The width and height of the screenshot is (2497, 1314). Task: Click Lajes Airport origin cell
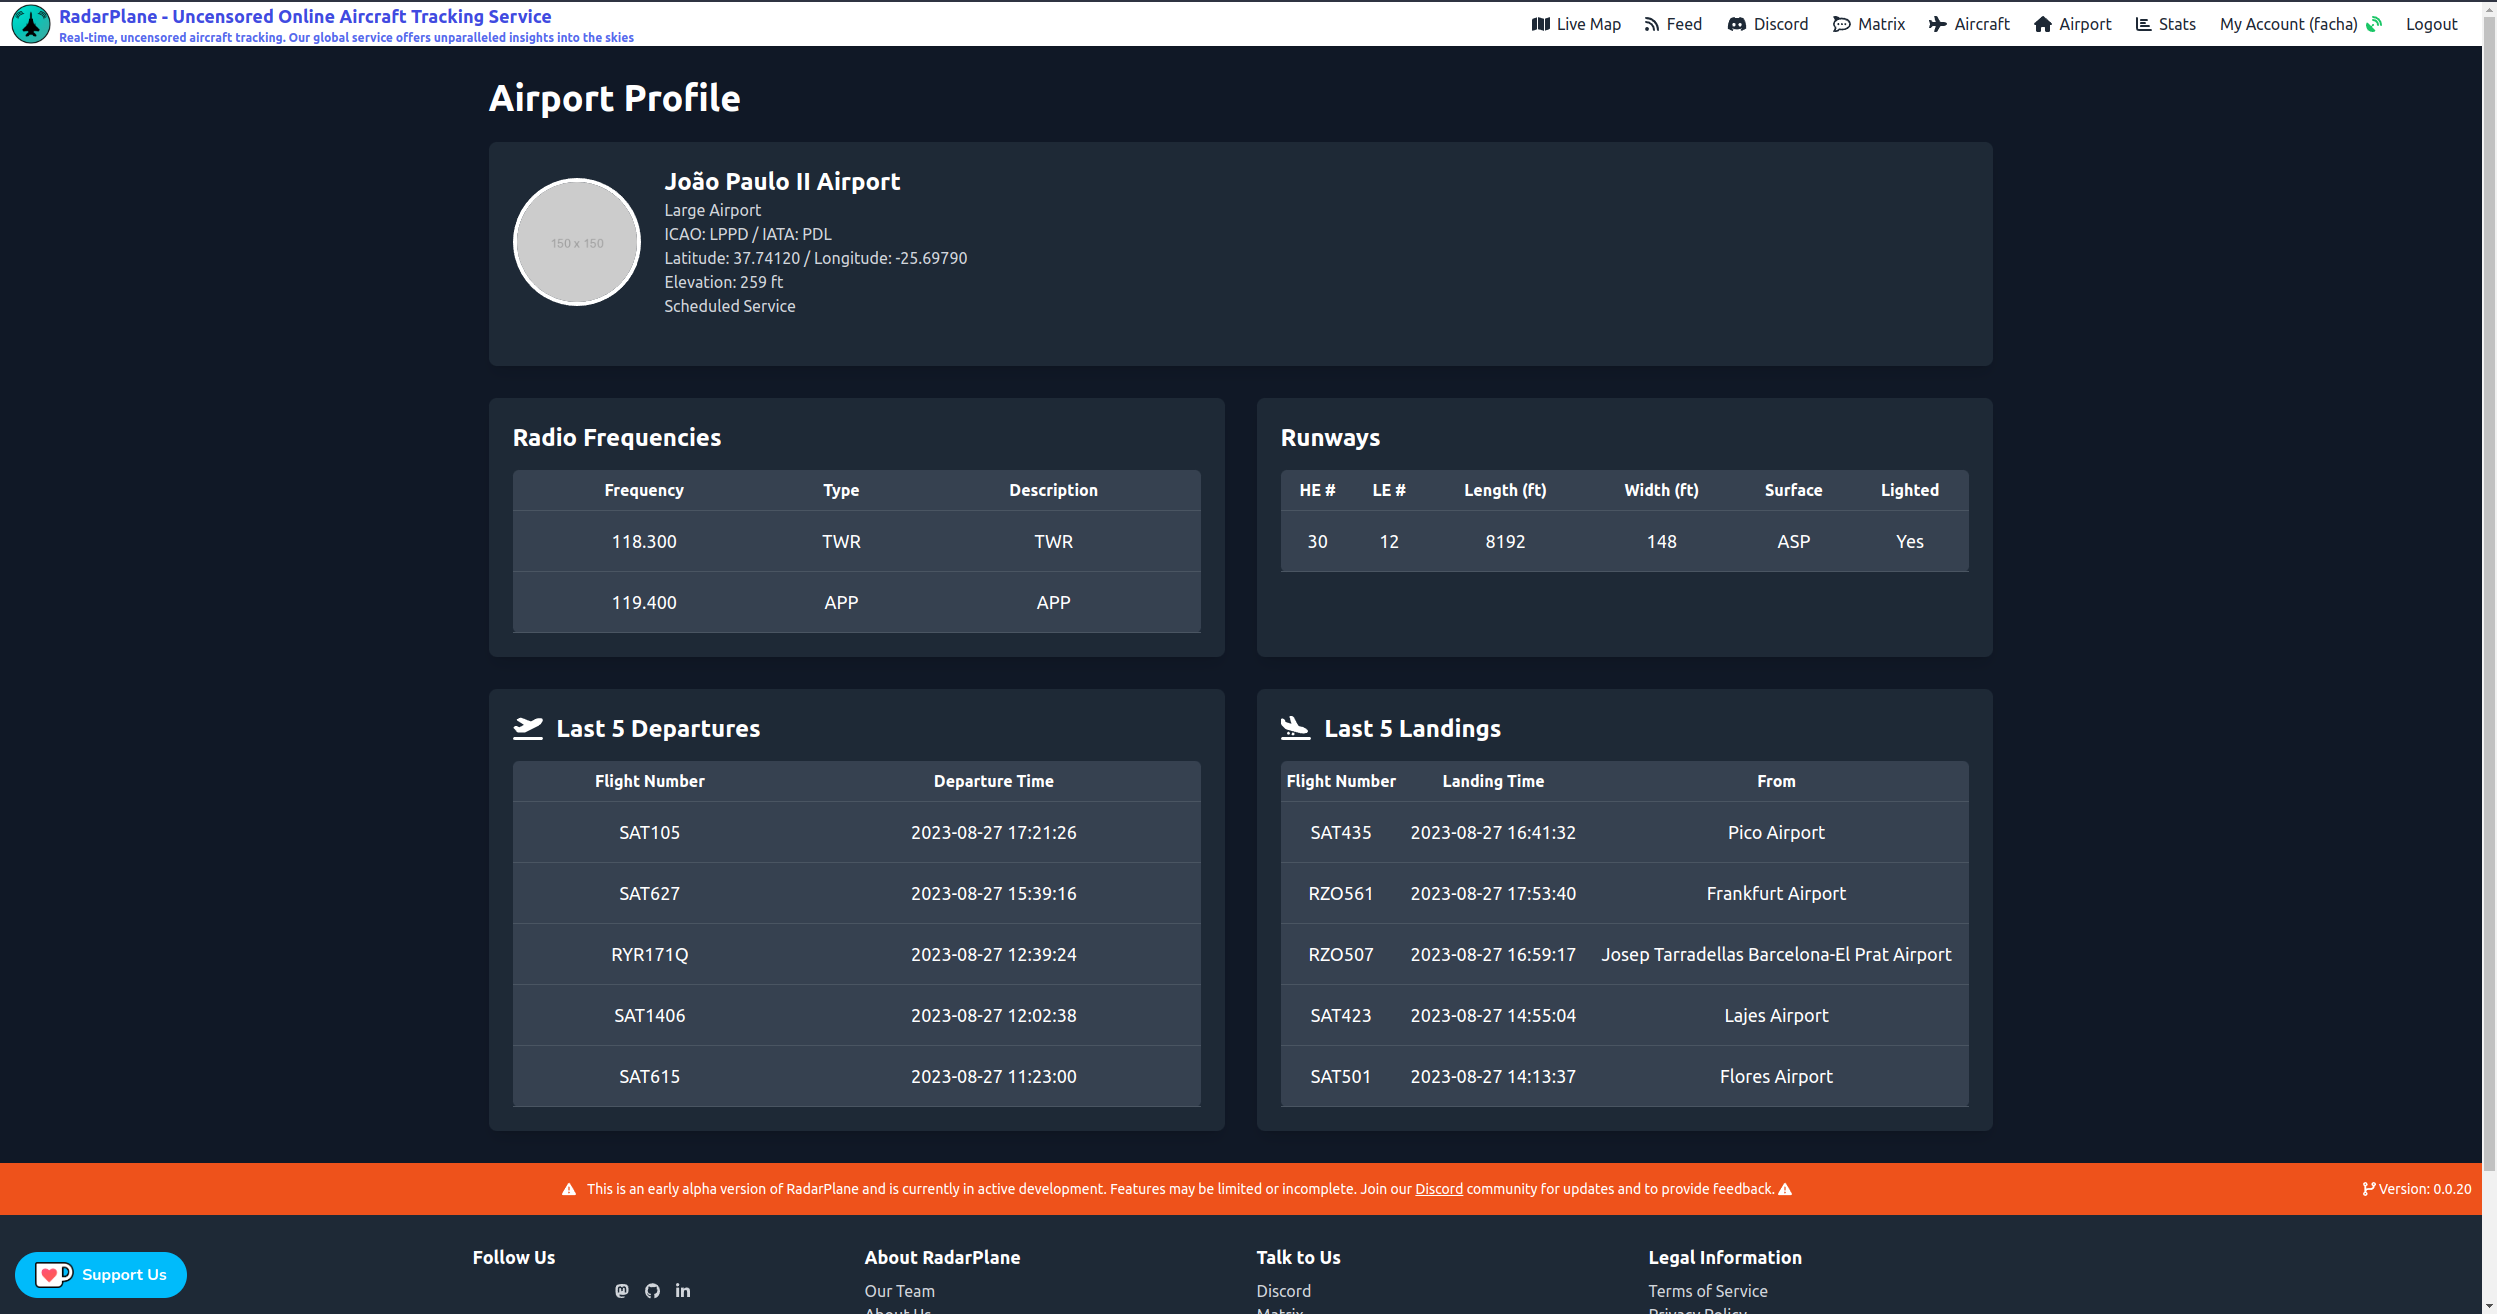click(1776, 1015)
